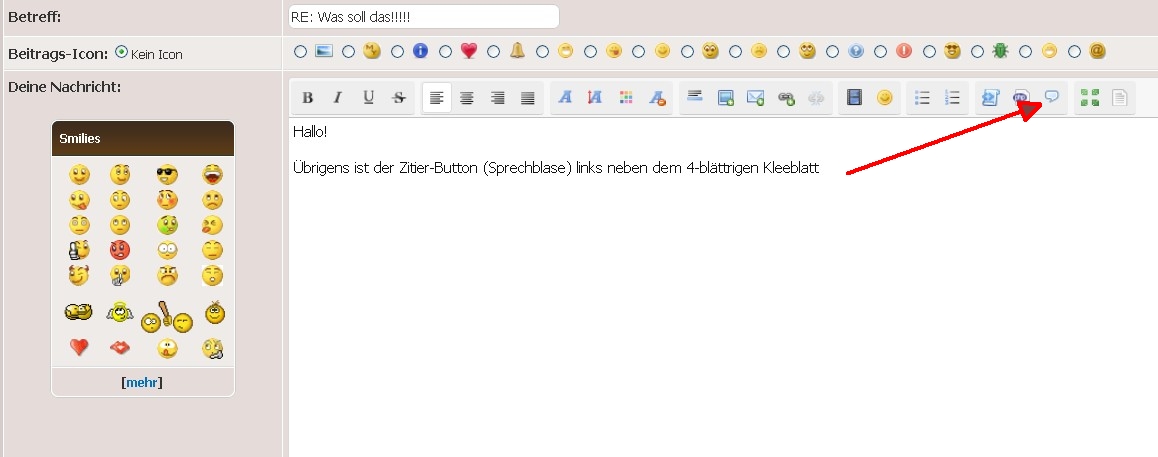Screen dimensions: 1158x457
Task: Click the strikethrough formatting button
Action: 399,98
